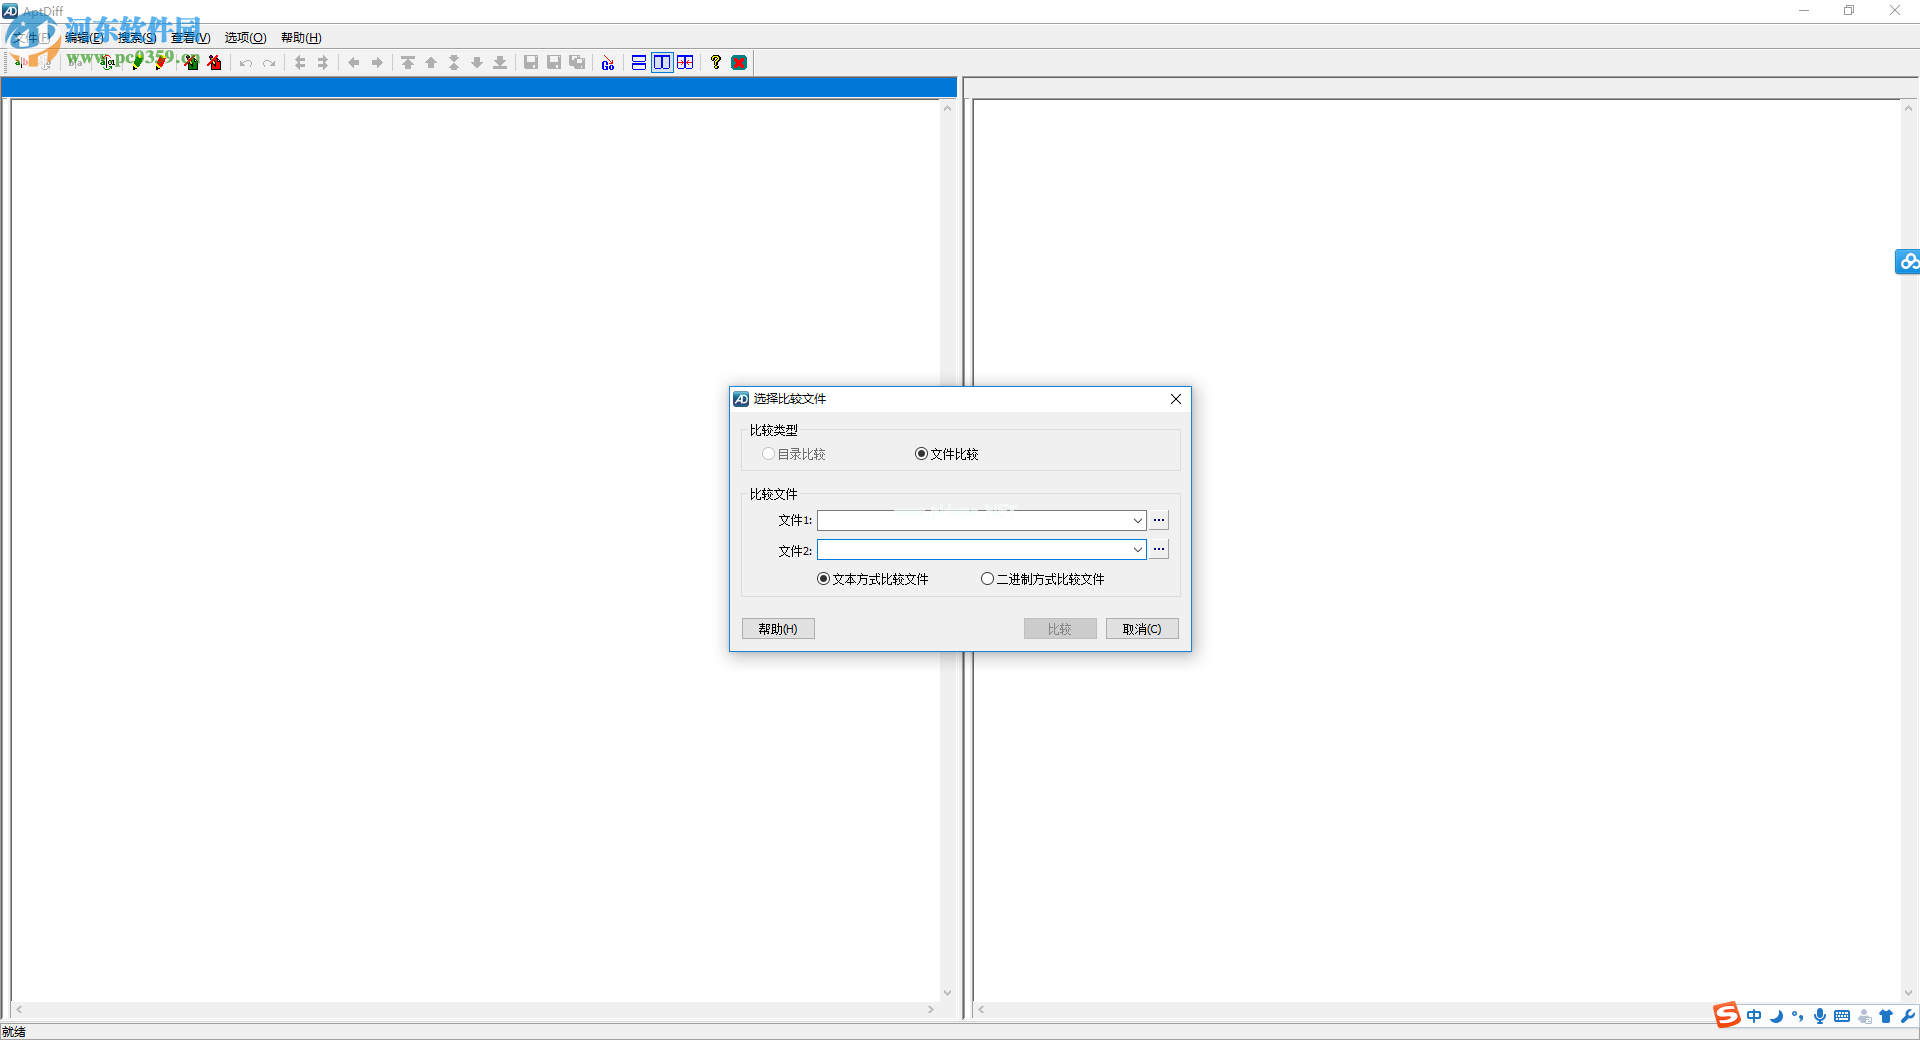The image size is (1920, 1040).
Task: Click the red X toolbar icon
Action: coord(739,63)
